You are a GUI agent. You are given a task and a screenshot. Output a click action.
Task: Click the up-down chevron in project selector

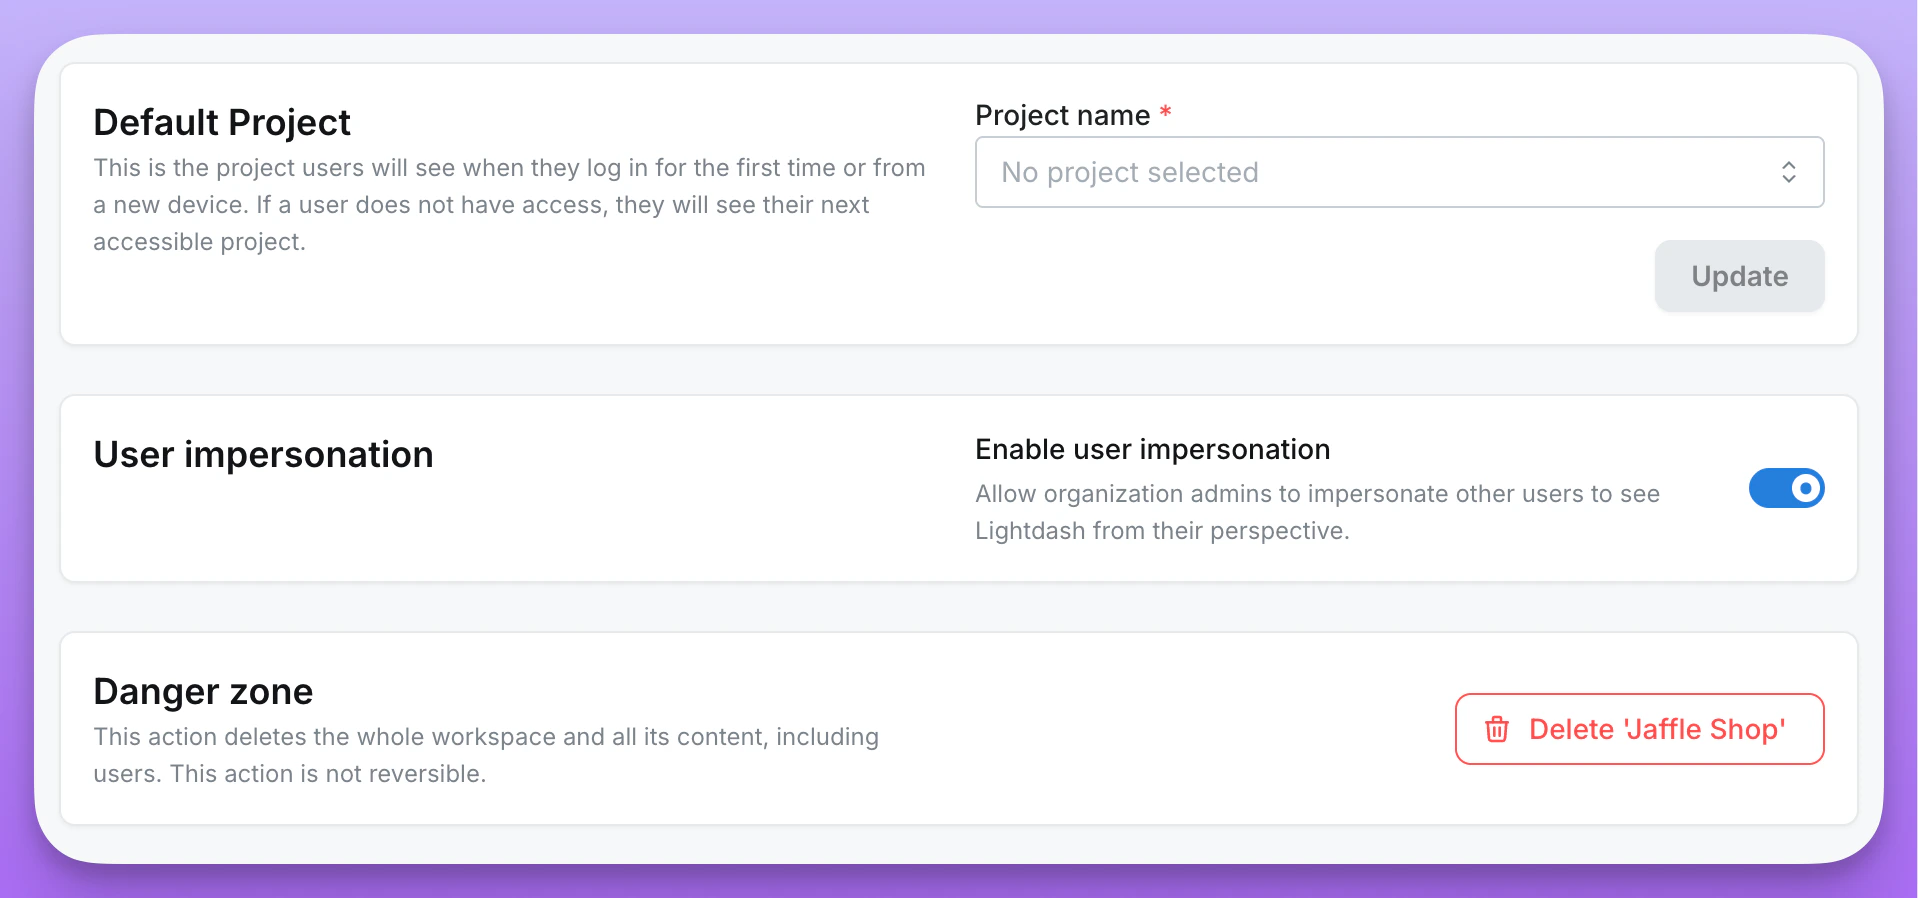point(1788,172)
